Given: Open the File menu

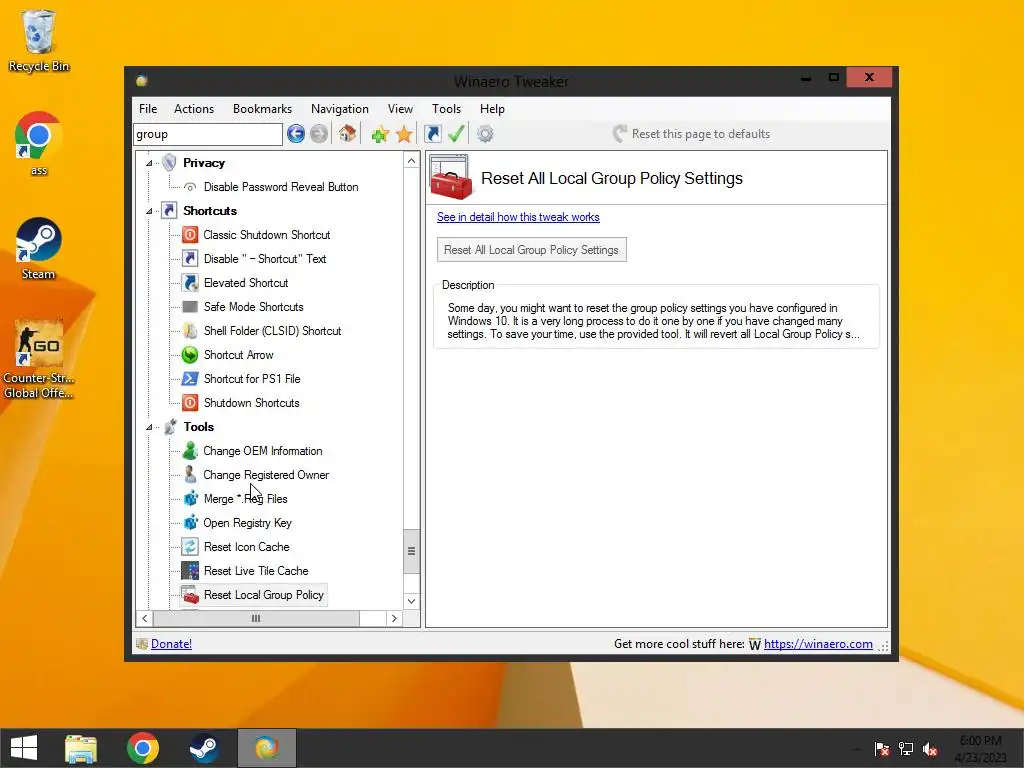Looking at the screenshot, I should pyautogui.click(x=148, y=109).
